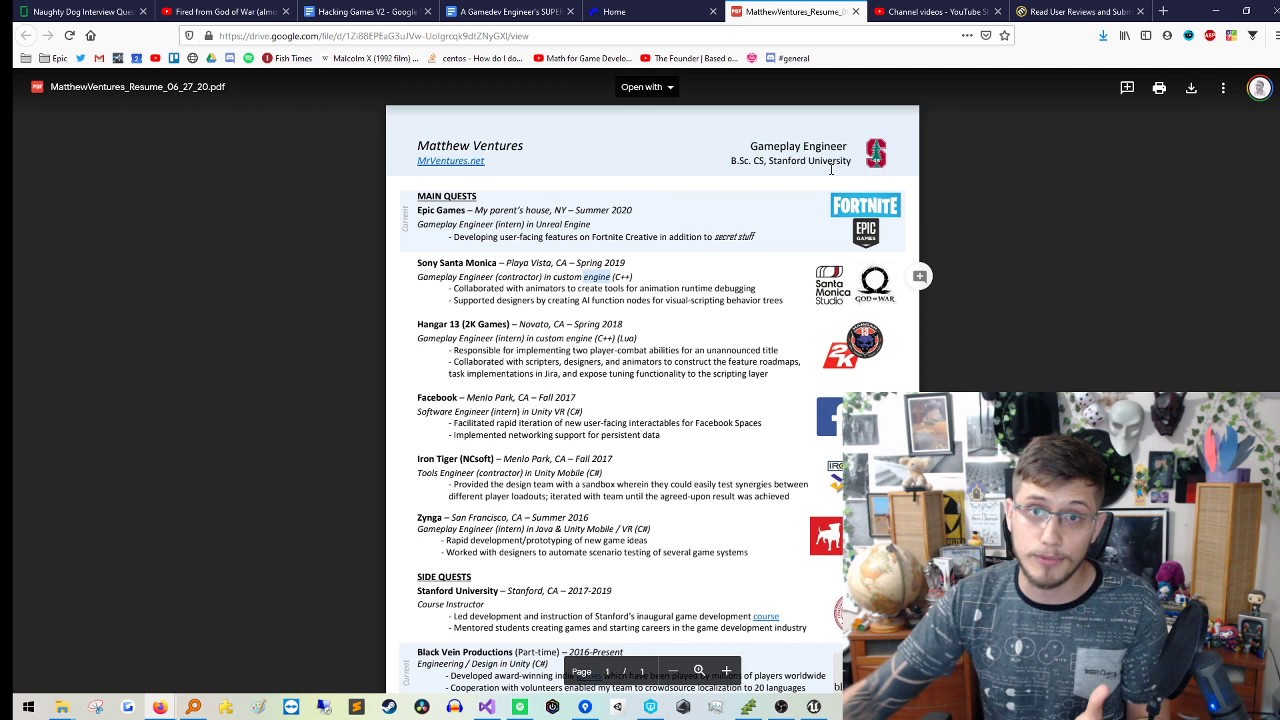Open the 'course' link under Stanford University
The width and height of the screenshot is (1280, 720).
point(766,616)
